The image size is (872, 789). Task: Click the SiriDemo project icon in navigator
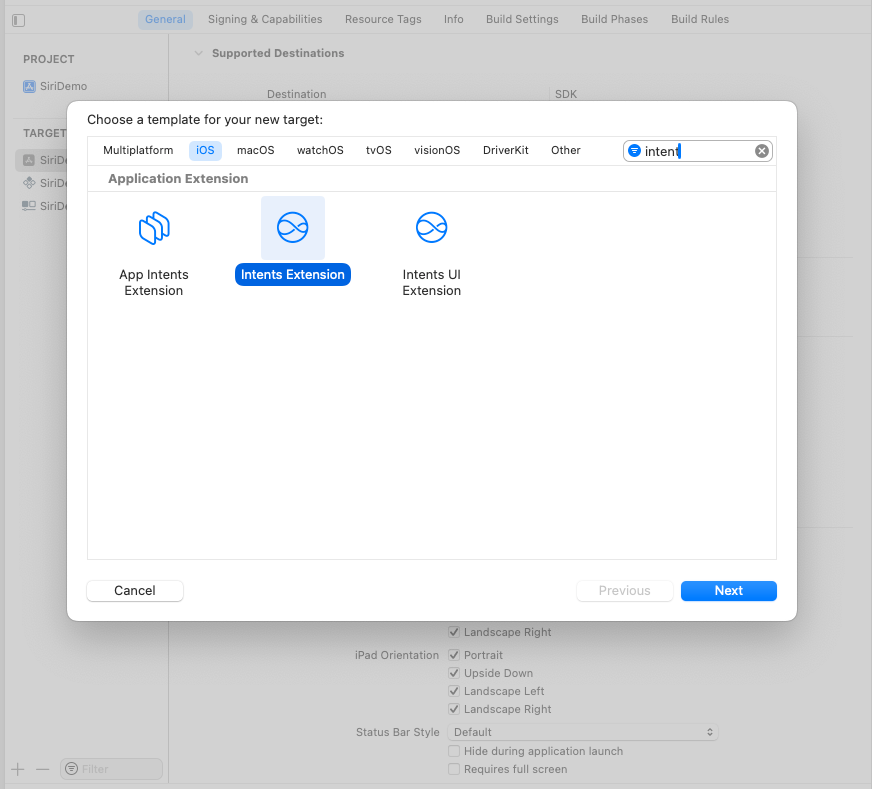click(30, 86)
